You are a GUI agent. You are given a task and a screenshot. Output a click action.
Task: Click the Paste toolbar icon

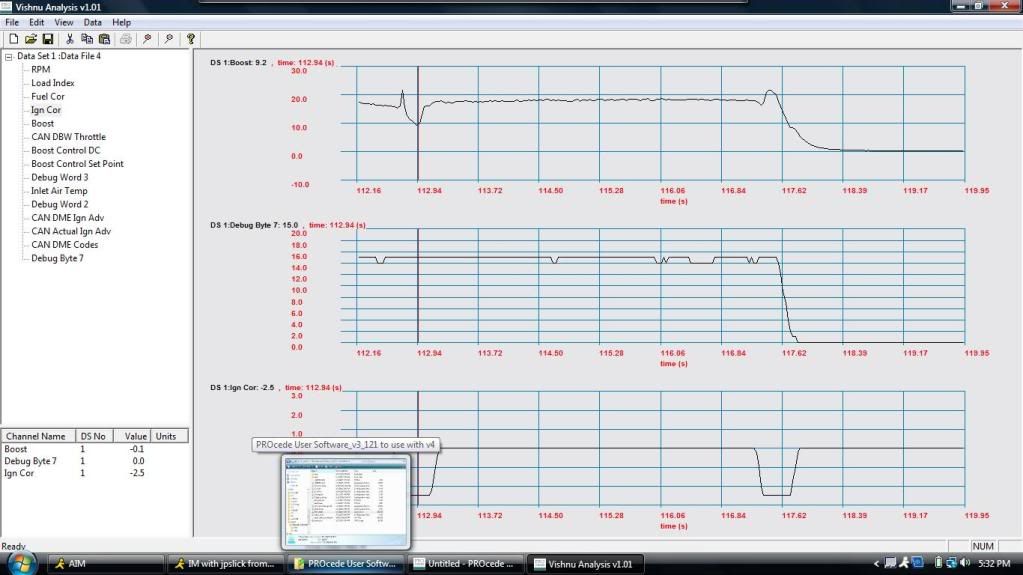pos(104,39)
